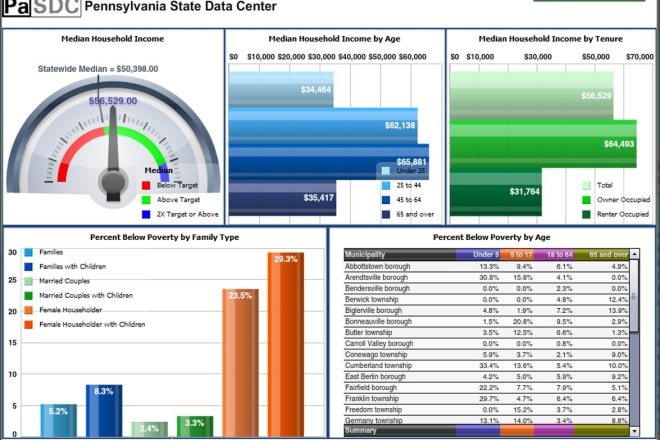Click the poverty table scrollbar thumb

(x=634, y=296)
